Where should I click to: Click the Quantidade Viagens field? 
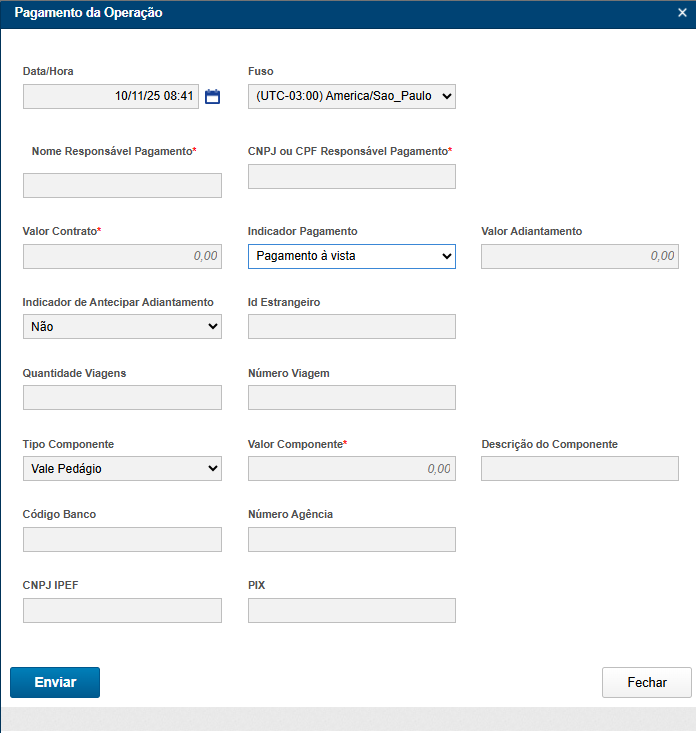pyautogui.click(x=122, y=397)
